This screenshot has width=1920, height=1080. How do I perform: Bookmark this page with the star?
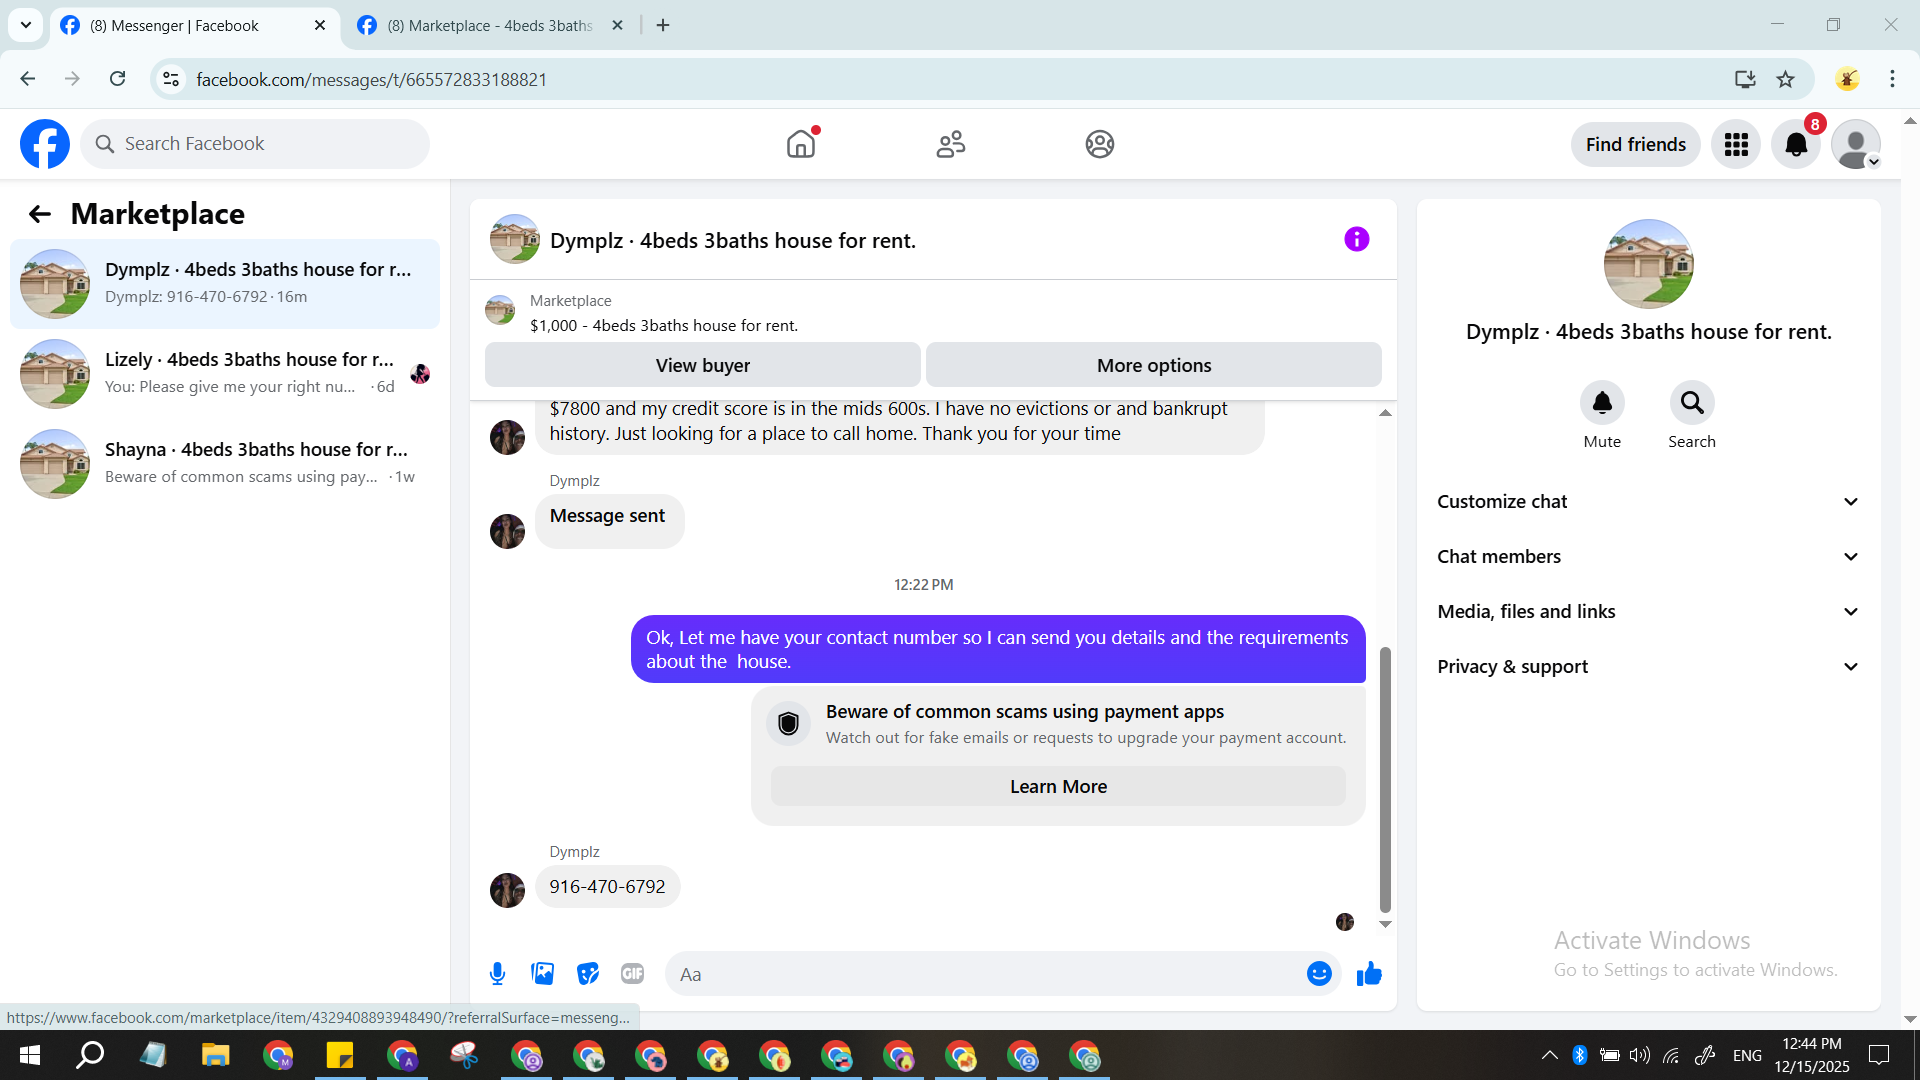click(1785, 79)
